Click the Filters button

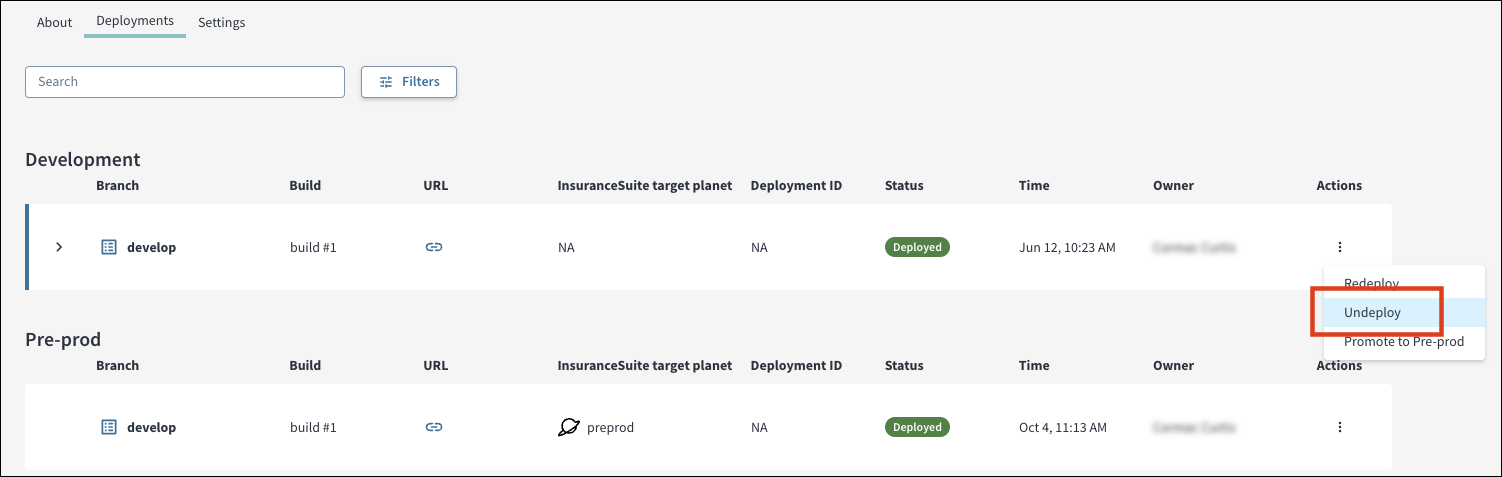(409, 82)
